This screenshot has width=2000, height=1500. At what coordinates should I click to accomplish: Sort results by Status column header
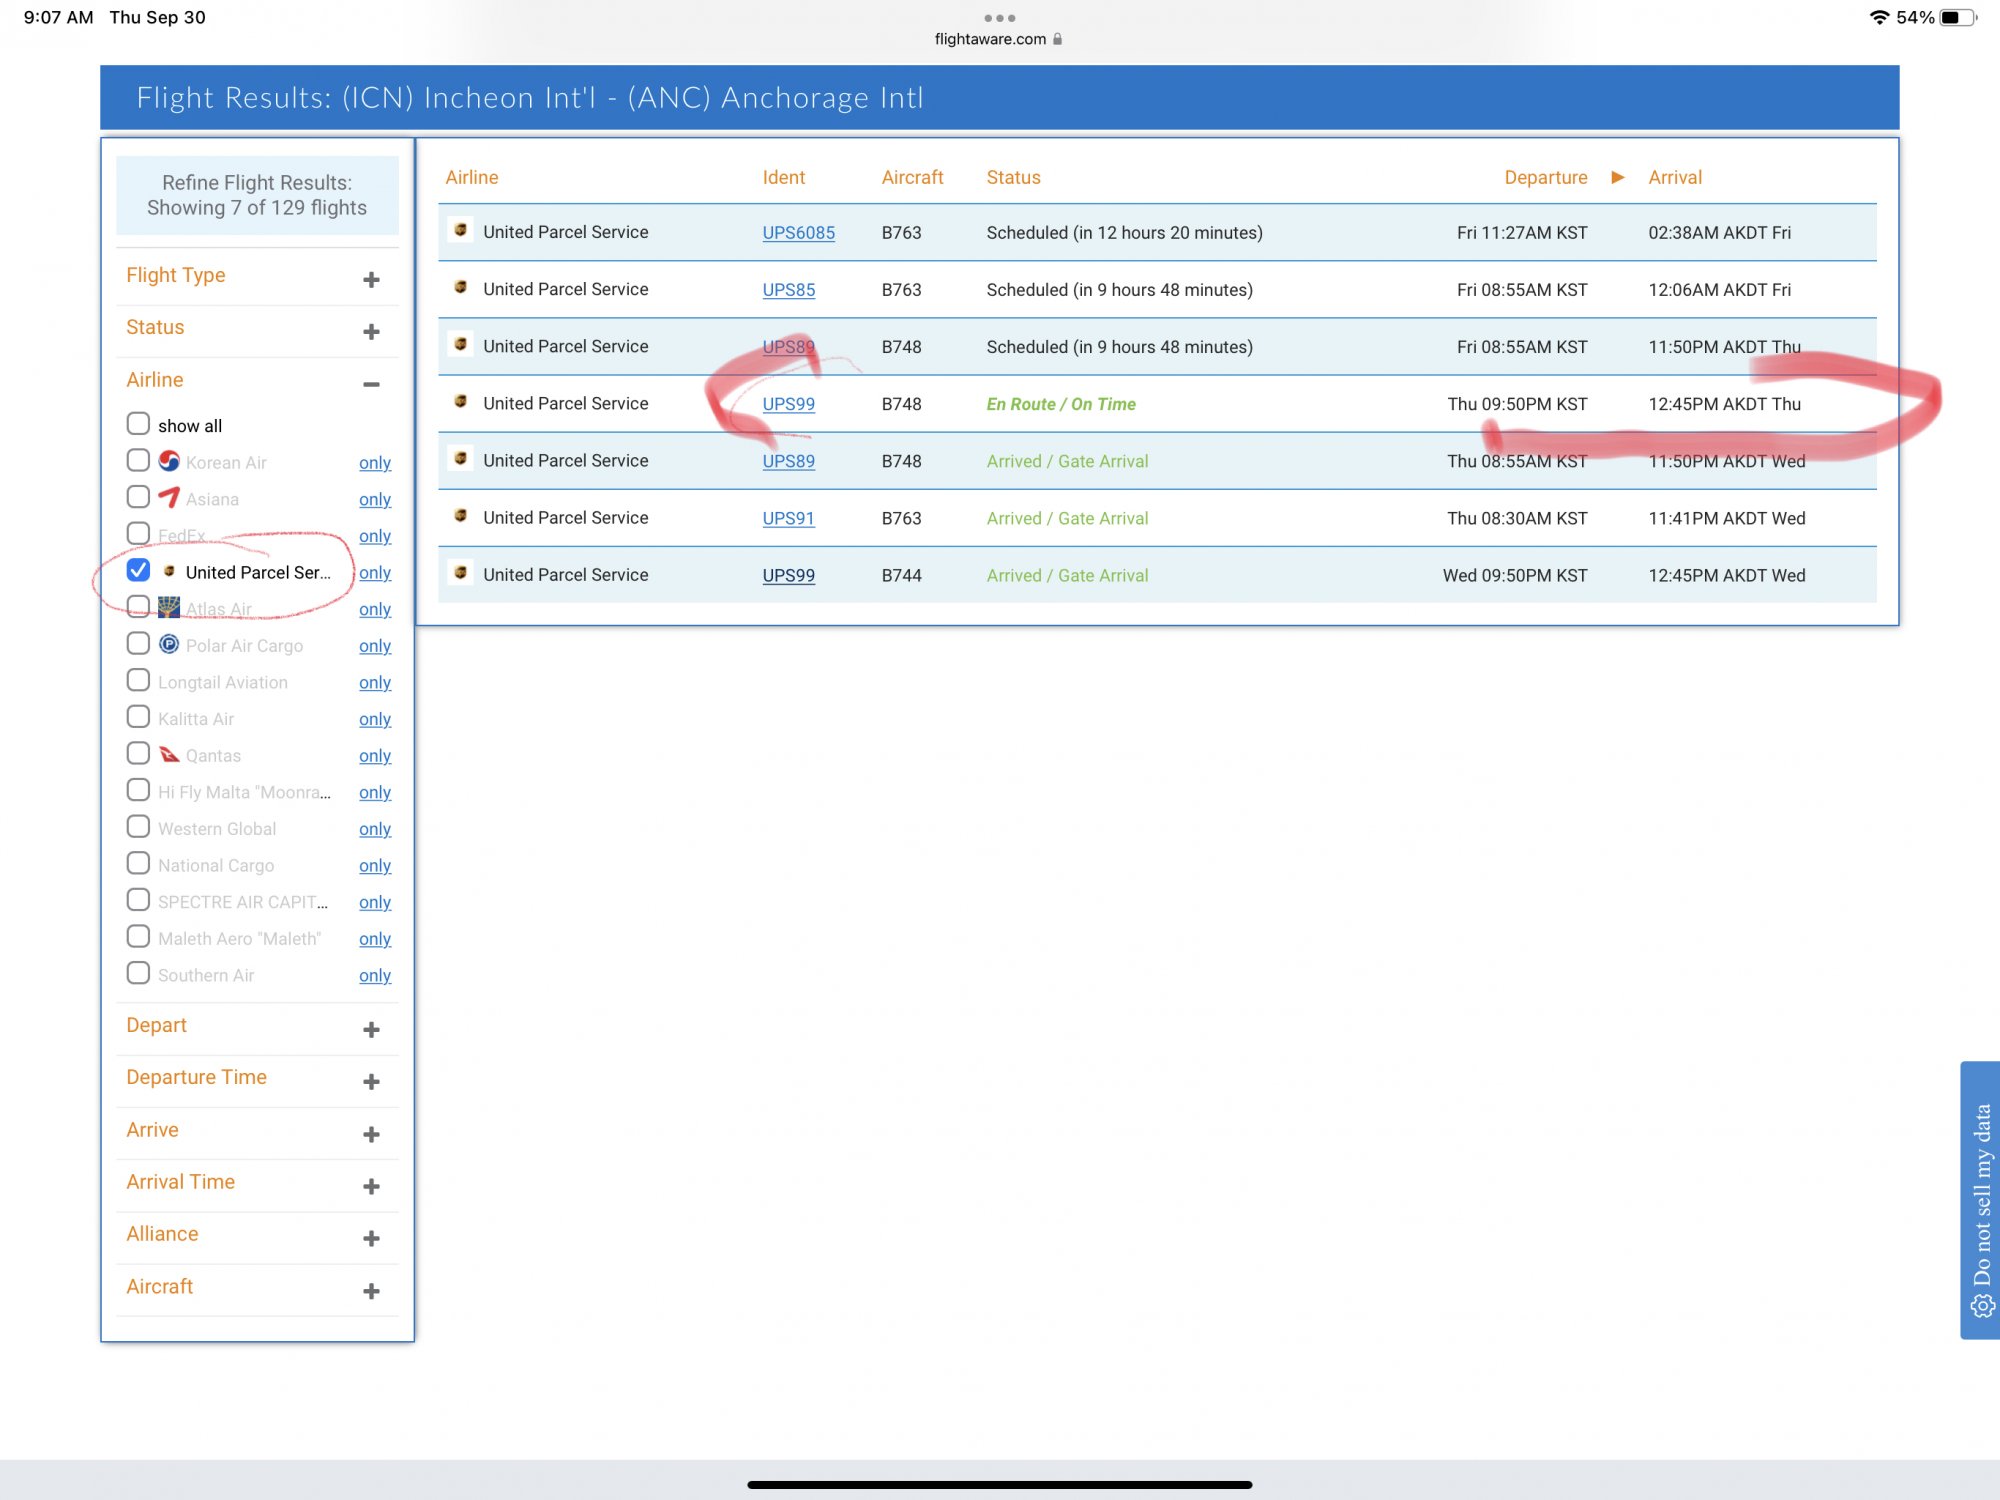[1013, 177]
